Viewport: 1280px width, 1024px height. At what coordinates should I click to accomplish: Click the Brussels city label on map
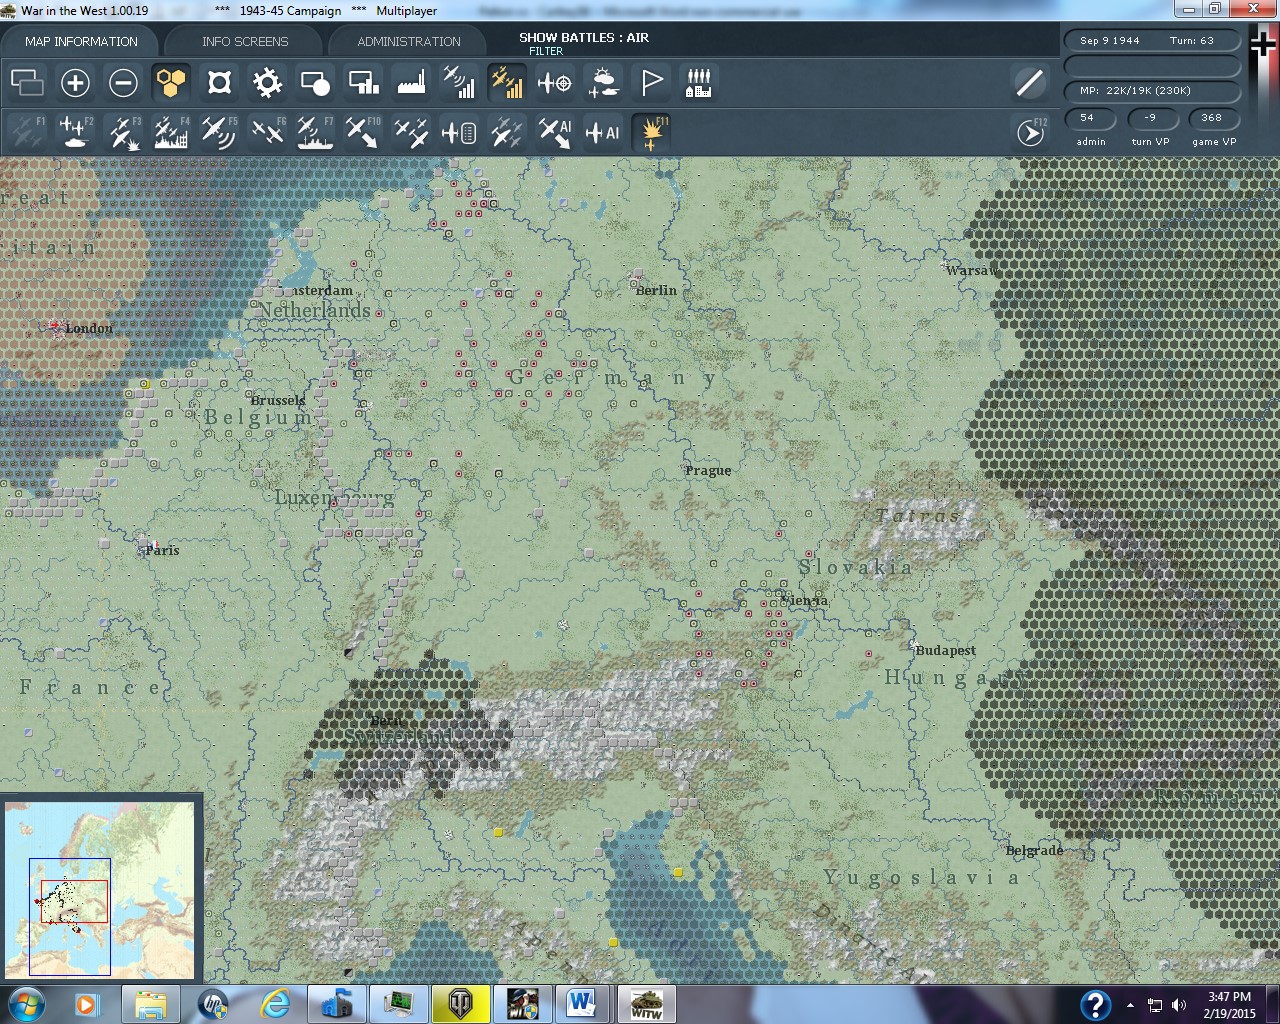(x=277, y=400)
